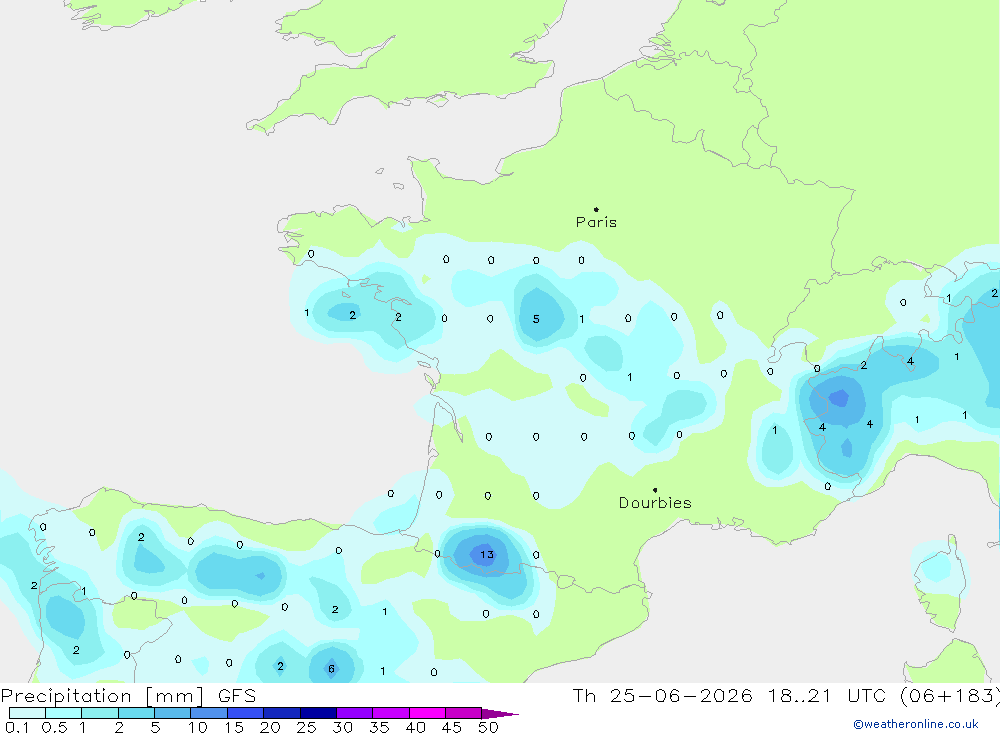Pick the 40–45 mm magenta legend swatch
Screen dimensions: 1000x733
[x=427, y=713]
